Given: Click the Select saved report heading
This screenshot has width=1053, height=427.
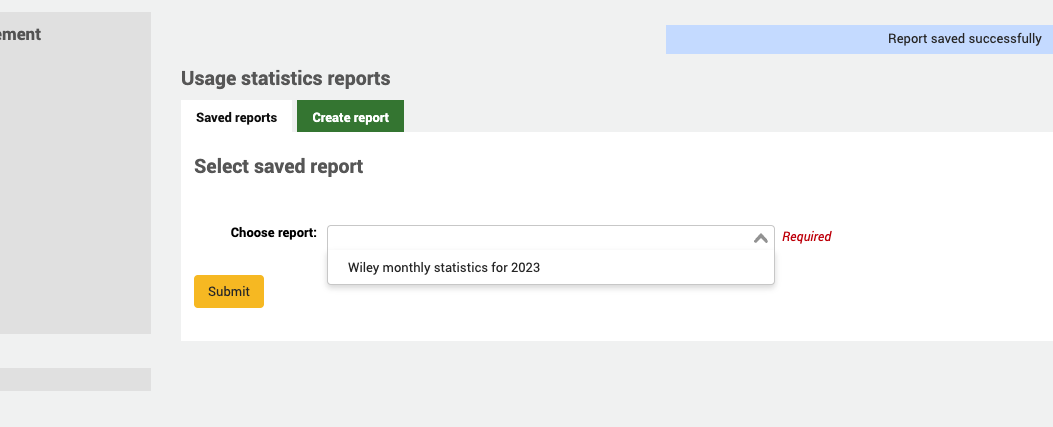Looking at the screenshot, I should pos(278,167).
